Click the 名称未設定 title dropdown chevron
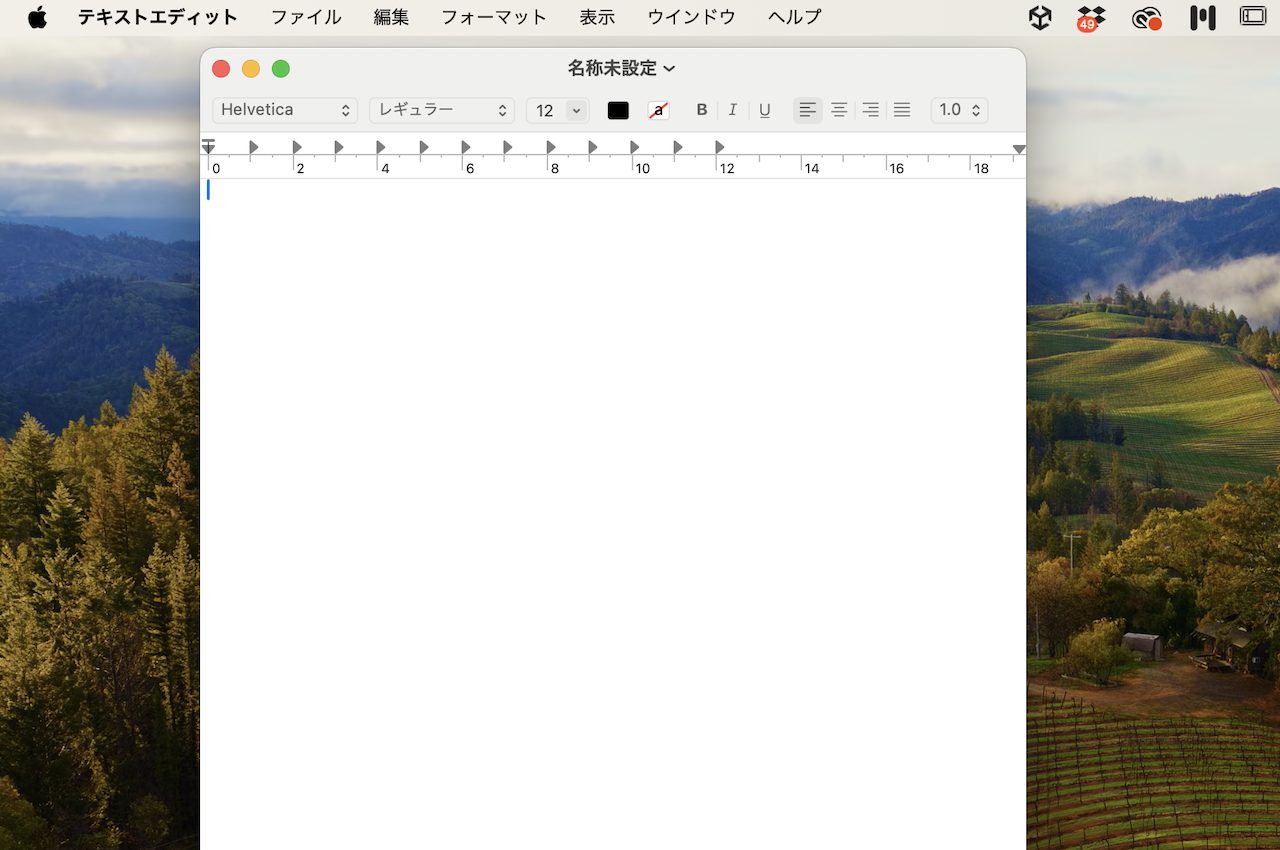Image resolution: width=1280 pixels, height=850 pixels. (x=670, y=69)
